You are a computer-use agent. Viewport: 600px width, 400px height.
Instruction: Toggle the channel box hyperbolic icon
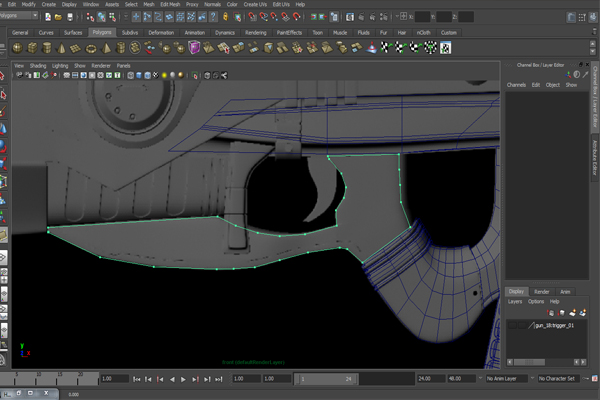click(x=585, y=75)
